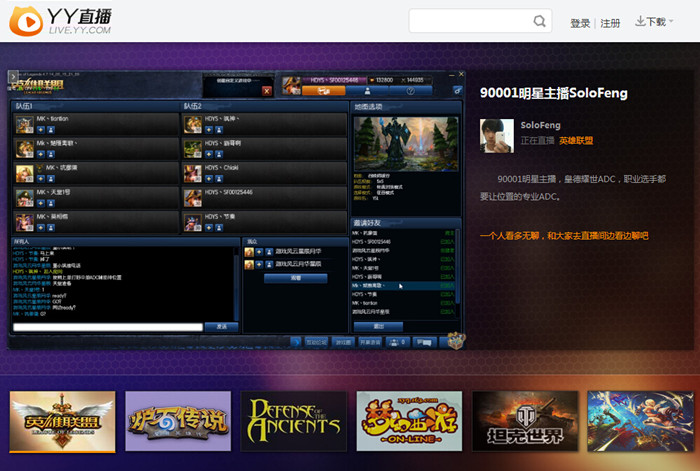
Task: Click the MK 天堂1号 player avatar
Action: pos(25,198)
